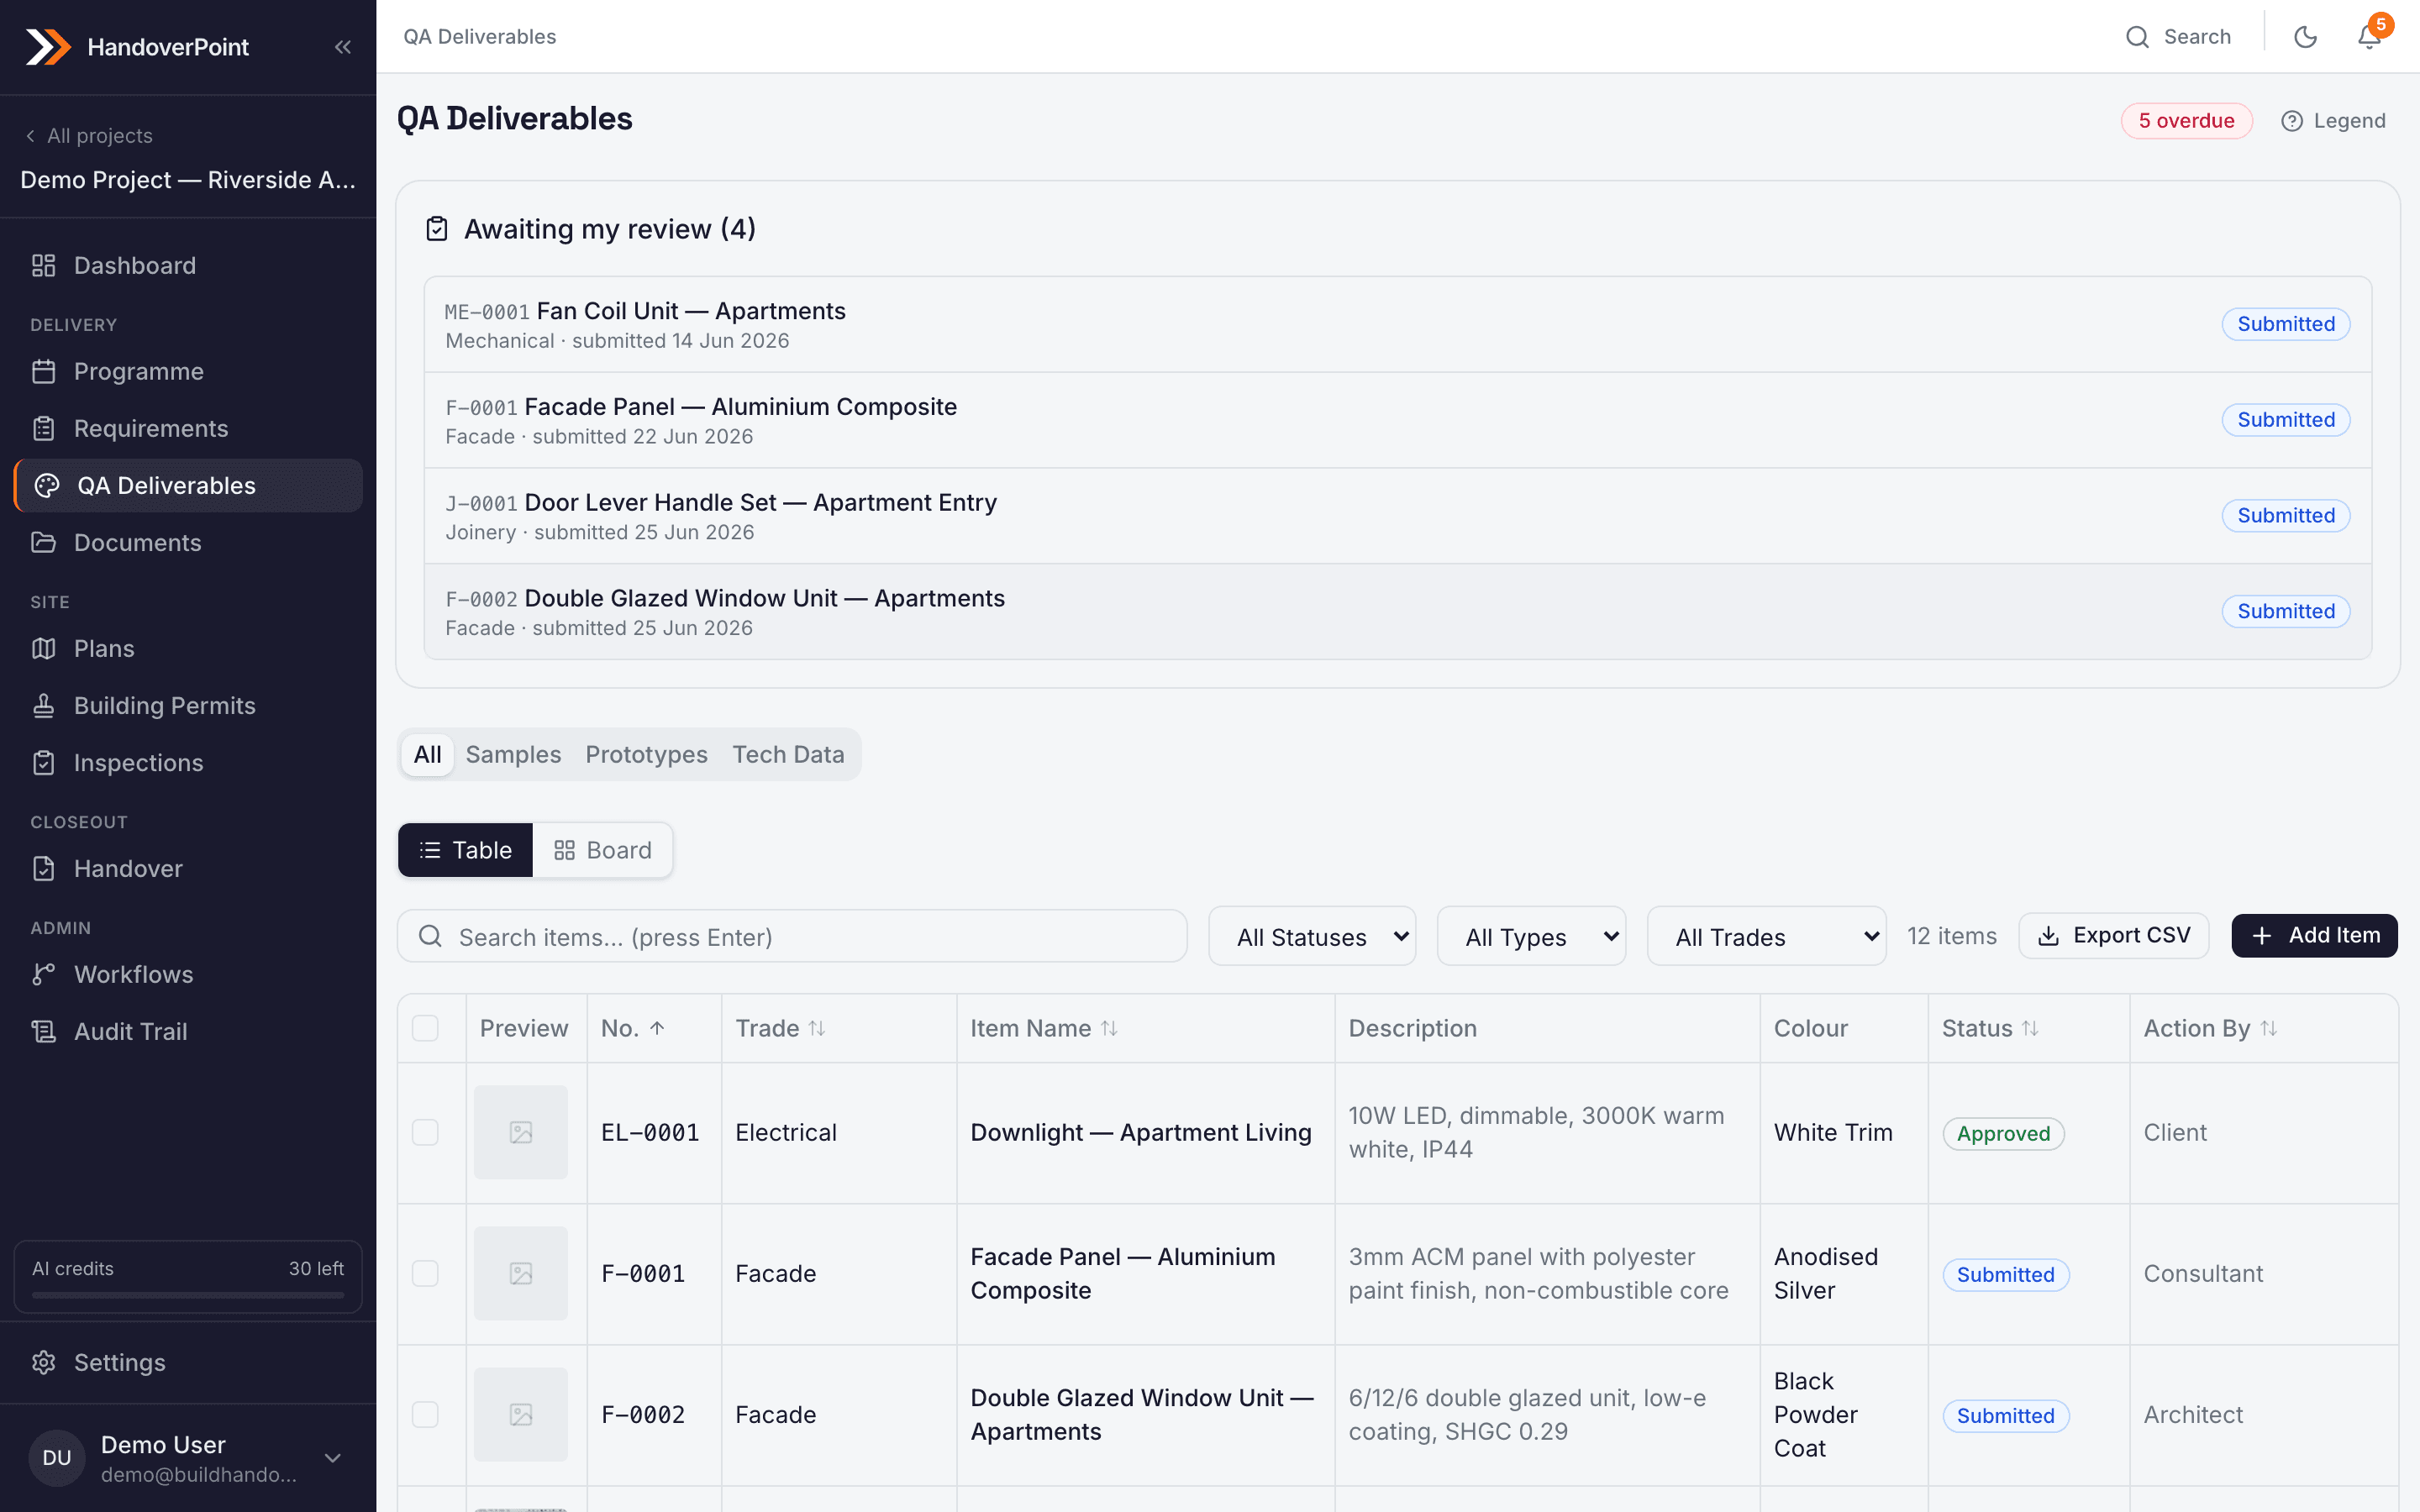Screen dimensions: 2420x1512
Task: Expand the Demo User account menu chevron
Action: [333, 1458]
